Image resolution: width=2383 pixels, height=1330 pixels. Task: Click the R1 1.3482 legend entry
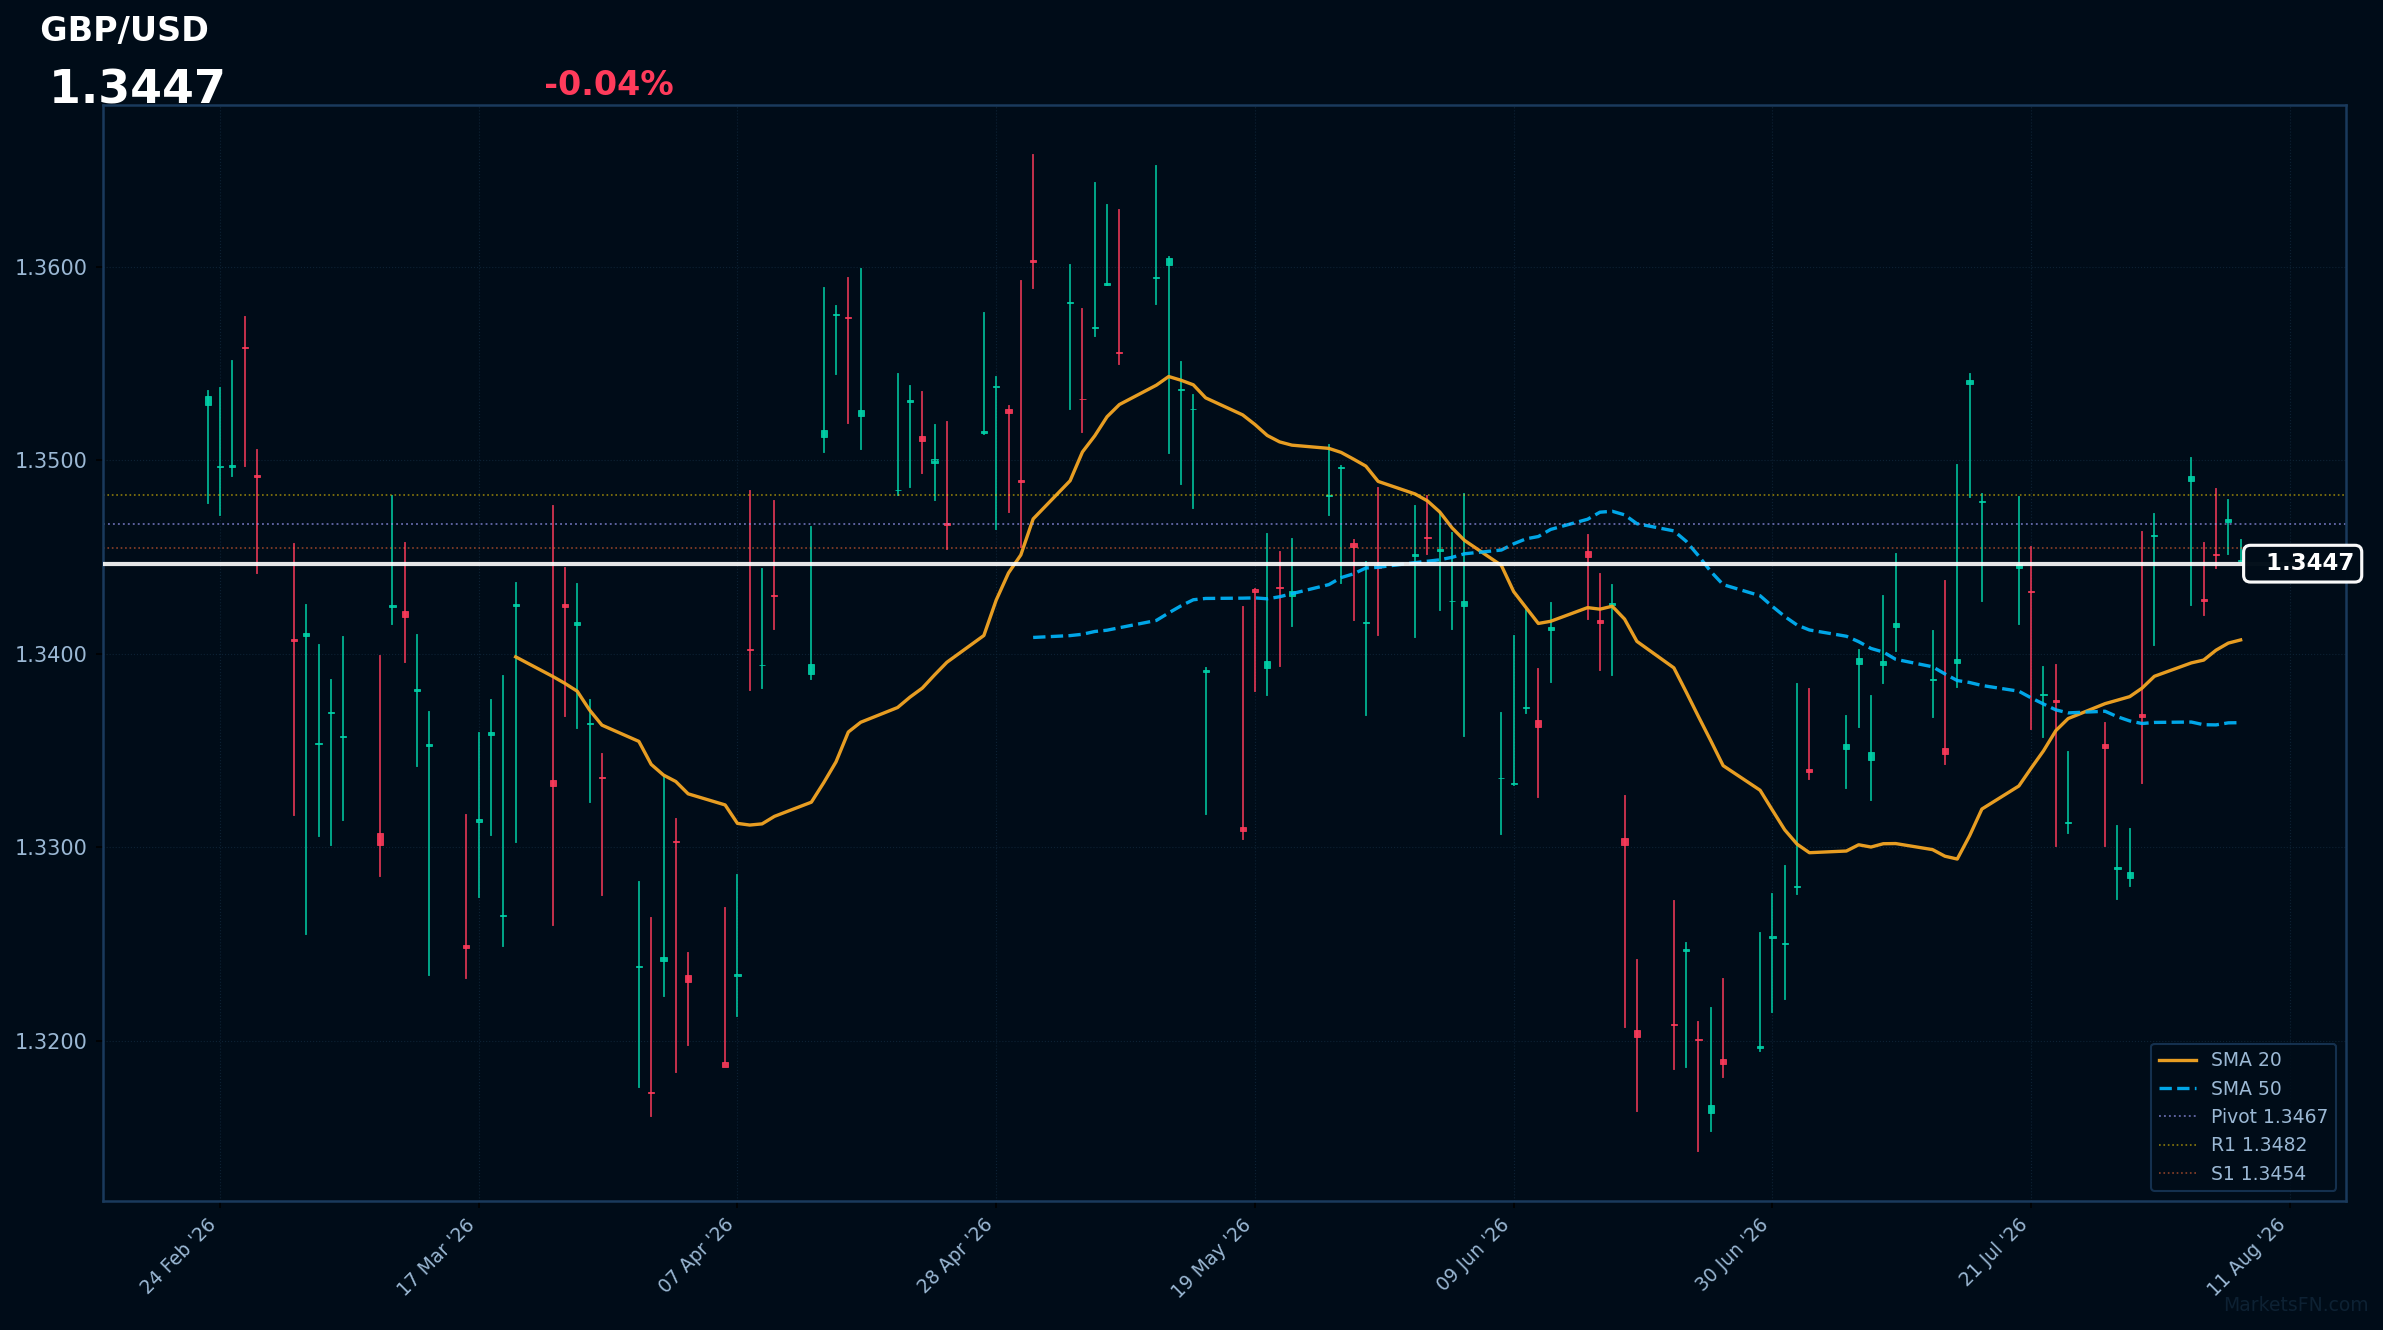pos(2232,1145)
